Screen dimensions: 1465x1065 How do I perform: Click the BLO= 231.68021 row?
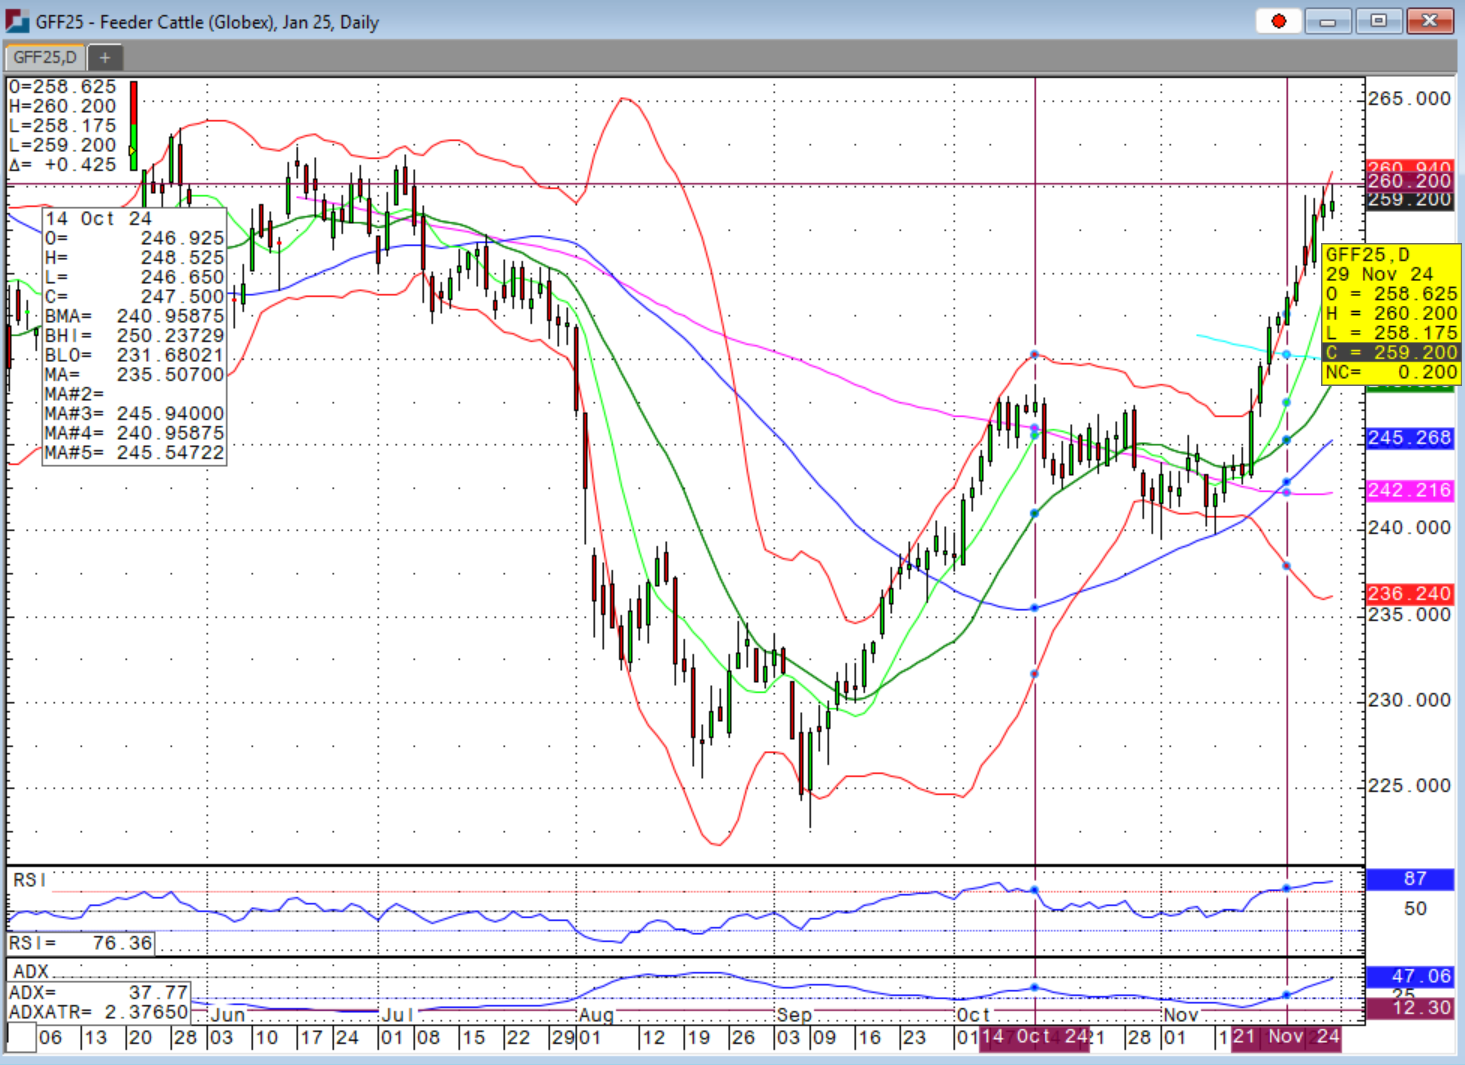click(x=134, y=355)
